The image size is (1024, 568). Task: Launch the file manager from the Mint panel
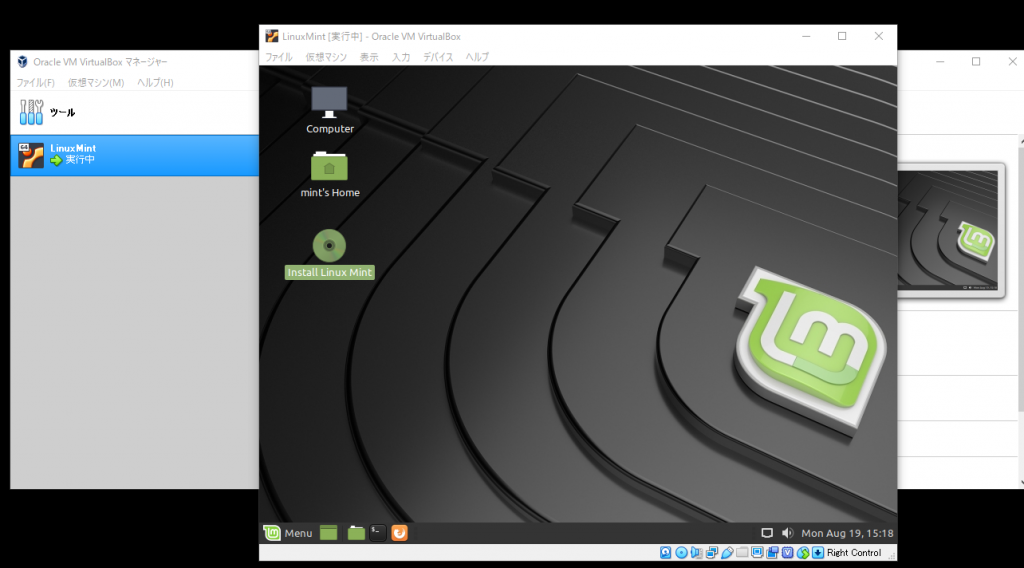click(x=356, y=533)
